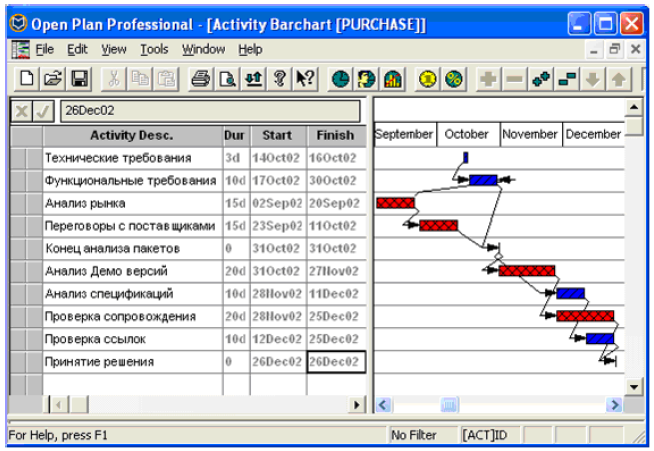Click the Dur column header
654x451 pixels.
point(236,136)
